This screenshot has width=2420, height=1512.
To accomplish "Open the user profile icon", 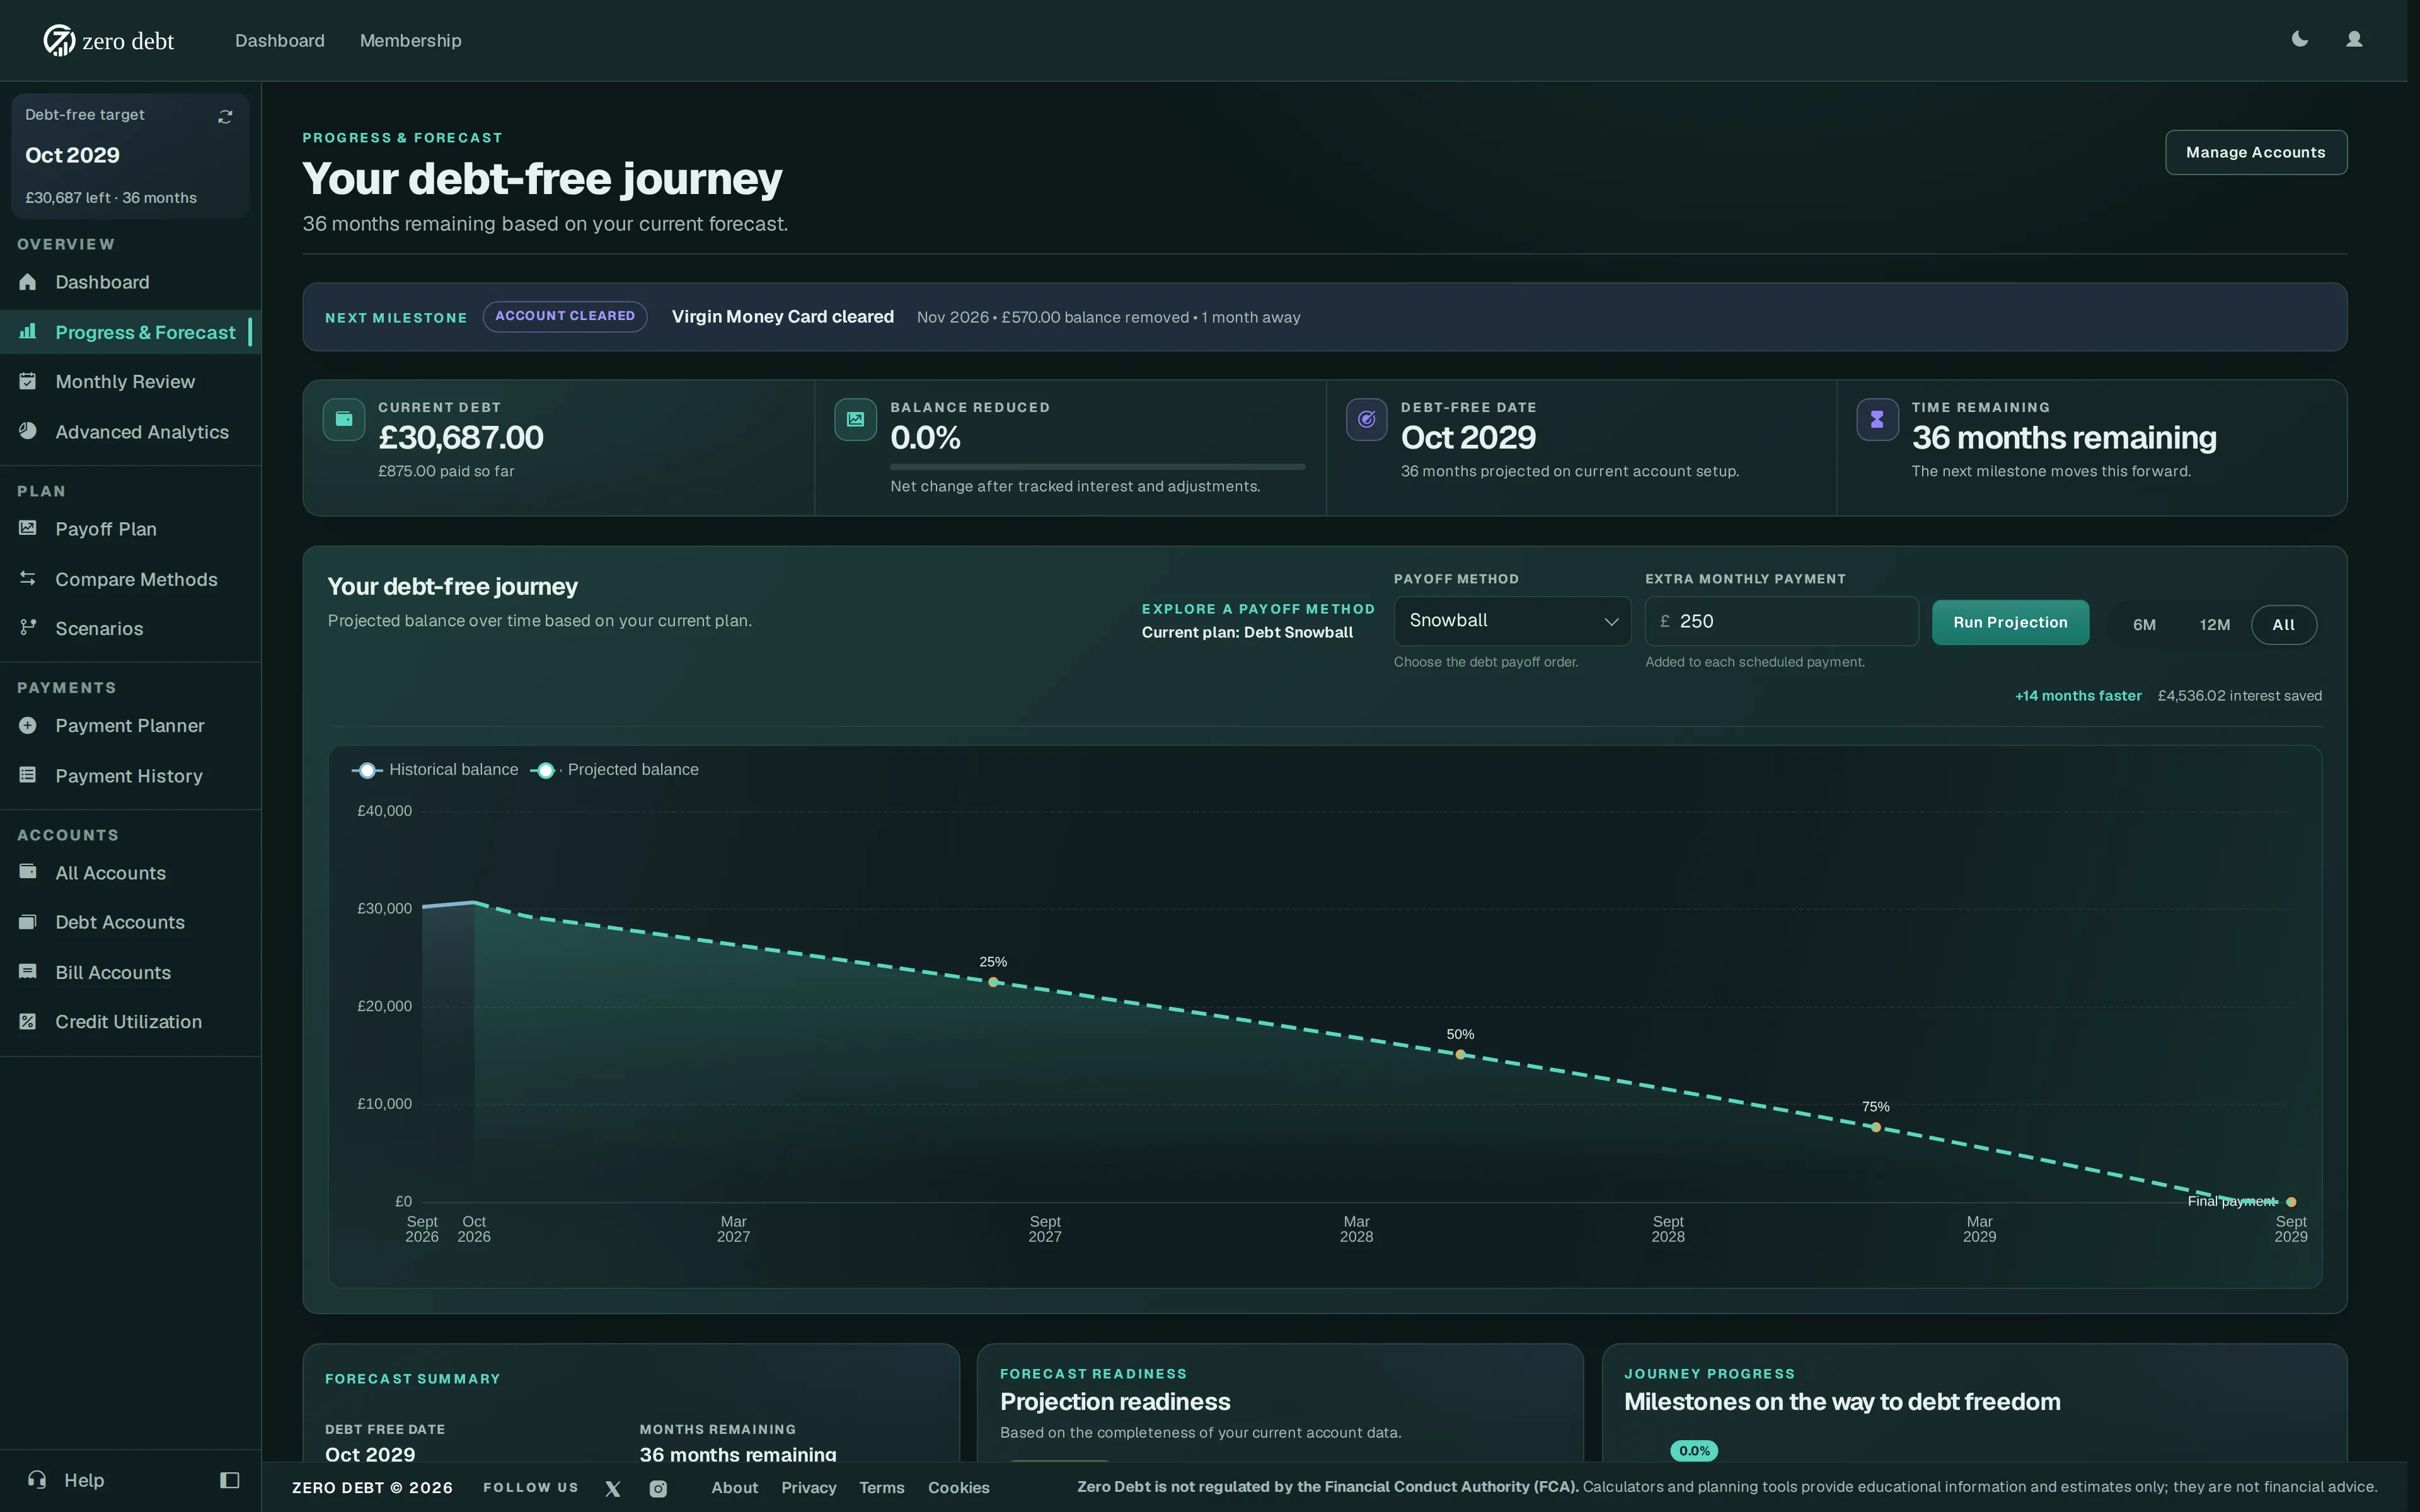I will pyautogui.click(x=2354, y=39).
